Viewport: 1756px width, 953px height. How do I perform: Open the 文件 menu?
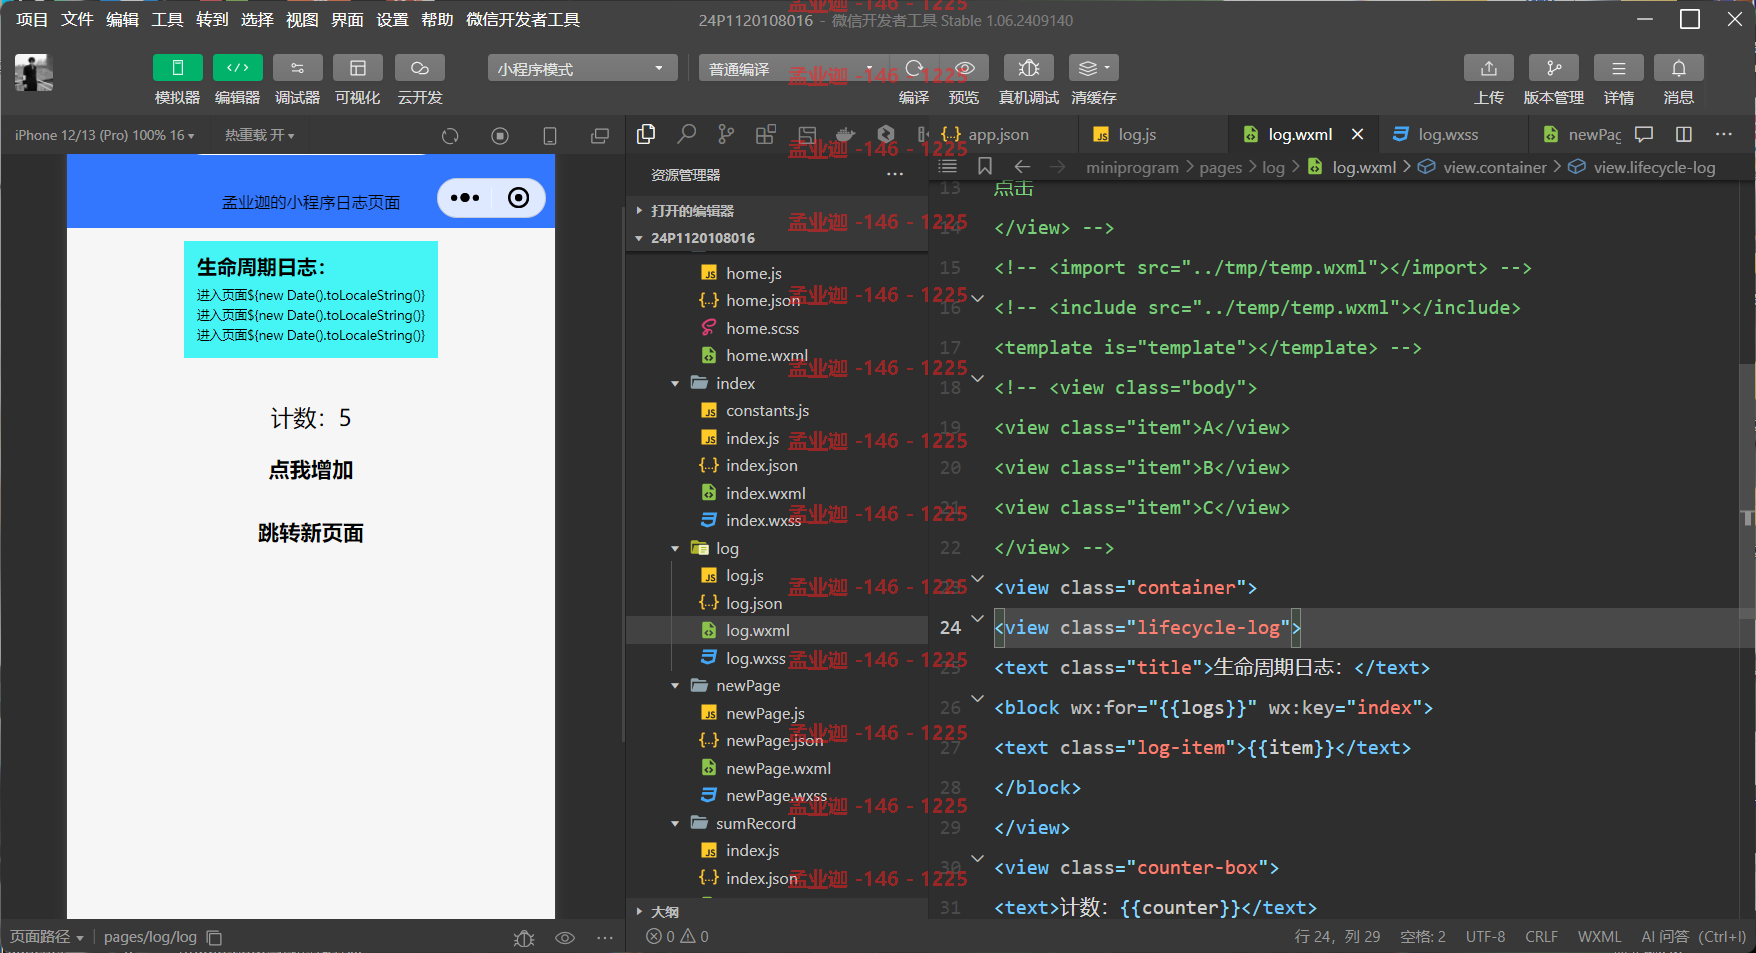click(77, 20)
